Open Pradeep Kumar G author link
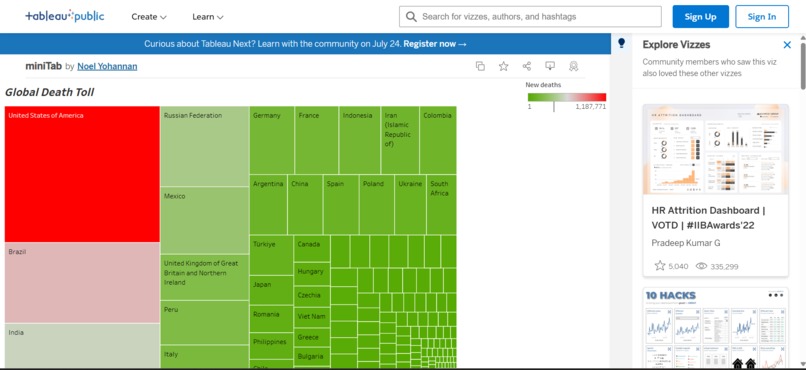Image resolution: width=806 pixels, height=370 pixels. point(686,243)
